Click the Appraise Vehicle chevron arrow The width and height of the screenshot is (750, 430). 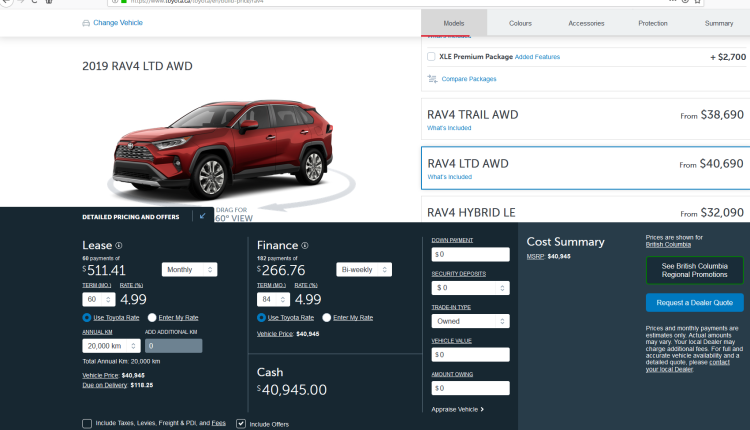tap(482, 409)
